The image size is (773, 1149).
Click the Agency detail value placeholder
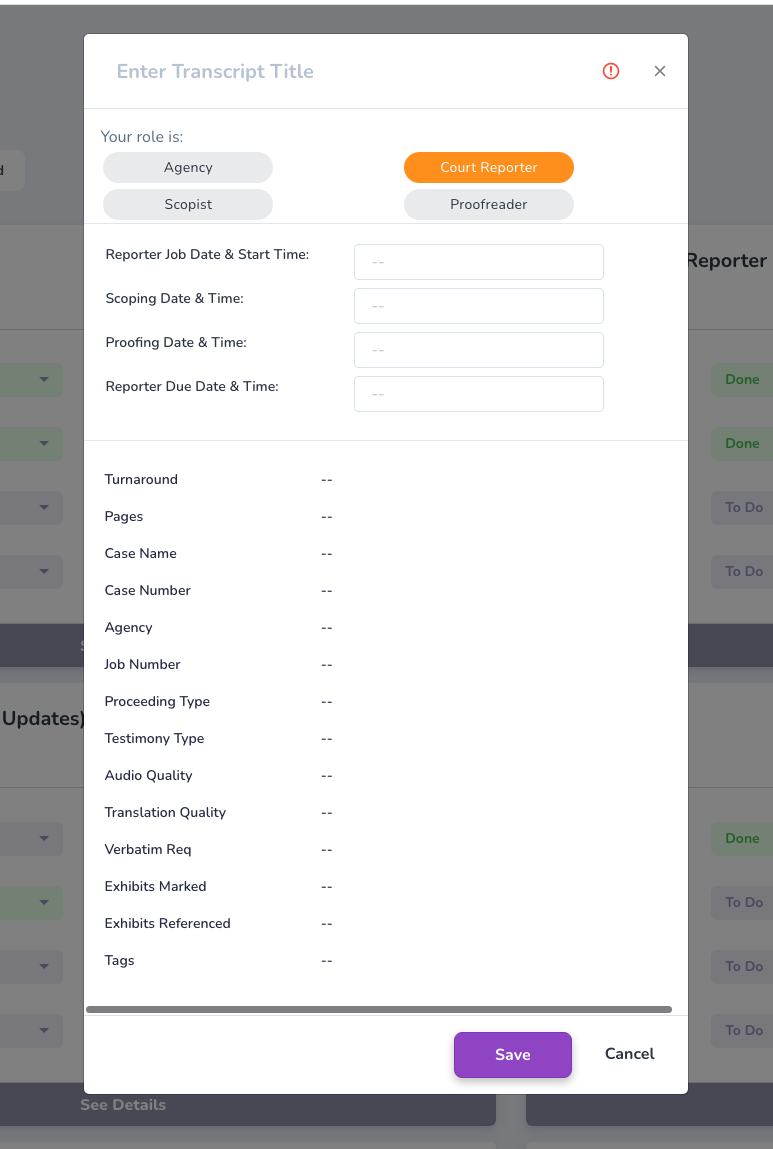(327, 628)
